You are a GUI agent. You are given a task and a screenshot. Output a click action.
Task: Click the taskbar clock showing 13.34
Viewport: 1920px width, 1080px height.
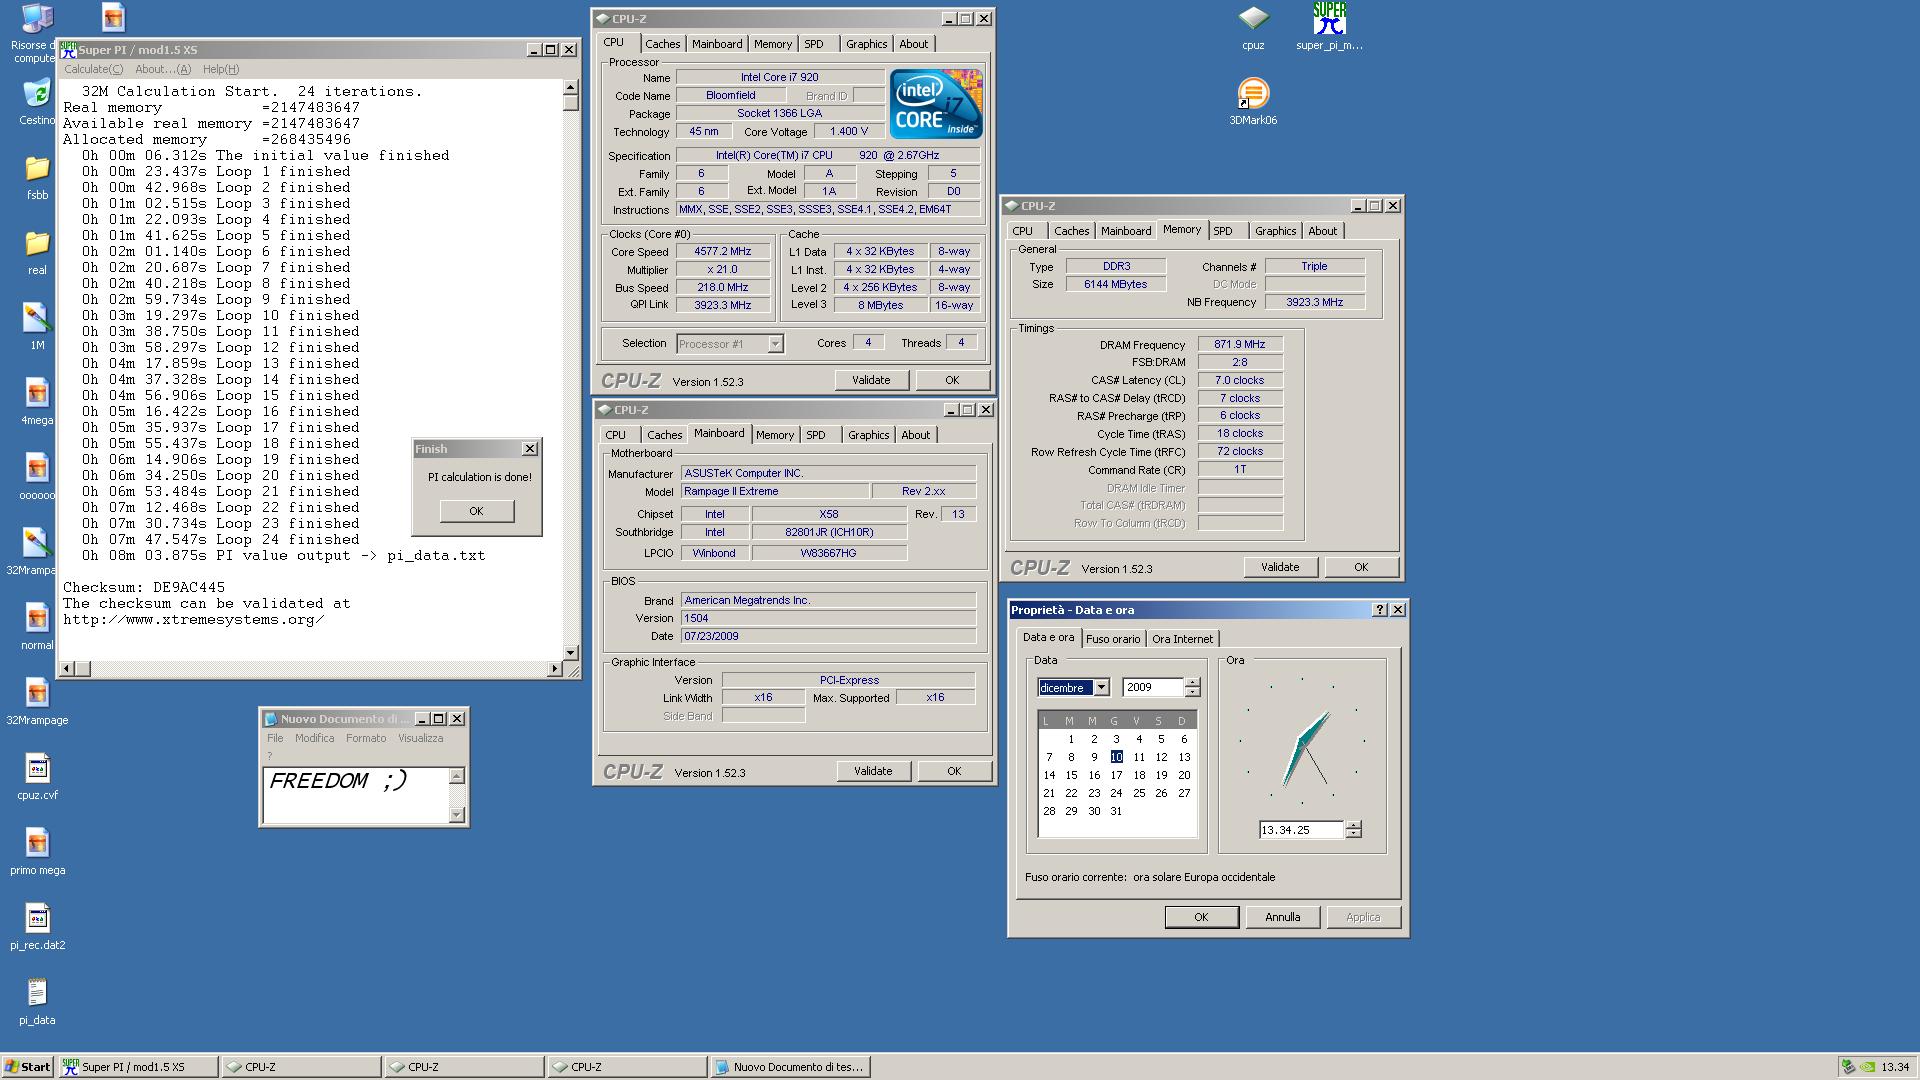[x=1895, y=1067]
